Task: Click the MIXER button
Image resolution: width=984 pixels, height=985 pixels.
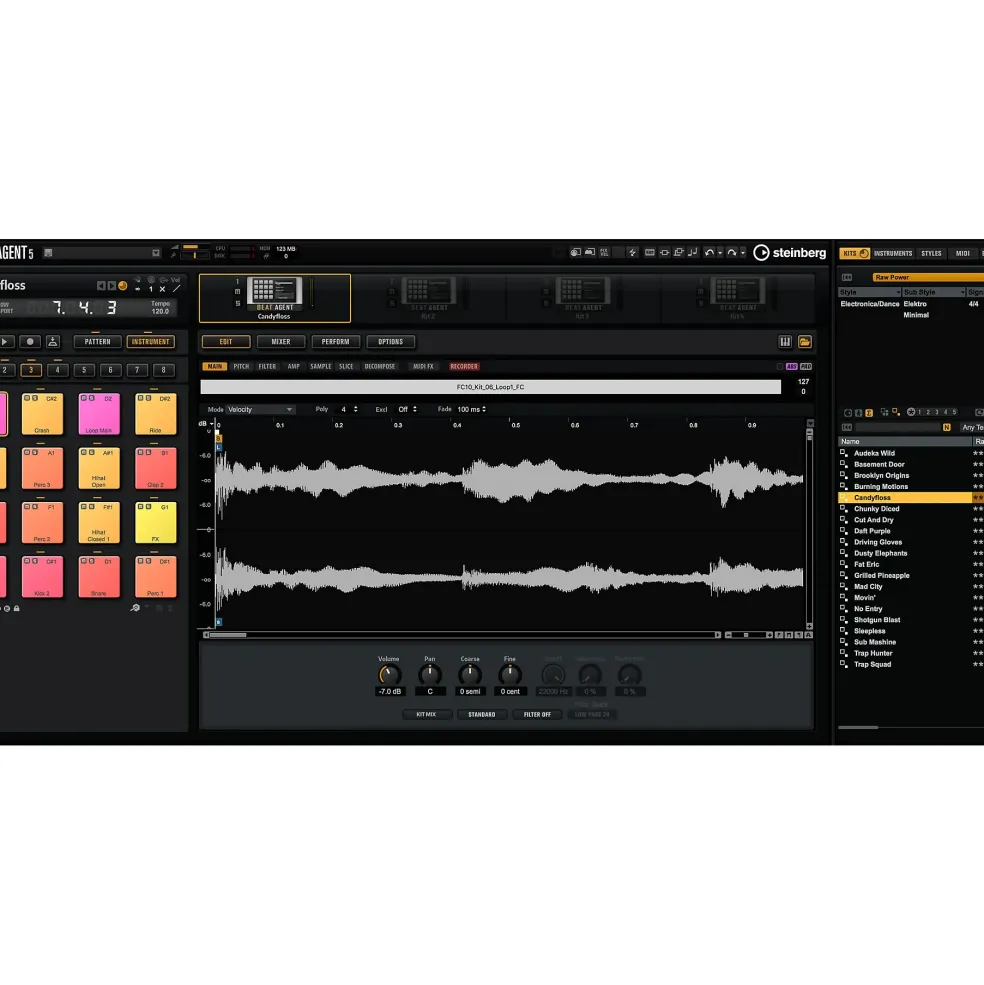Action: tap(281, 342)
